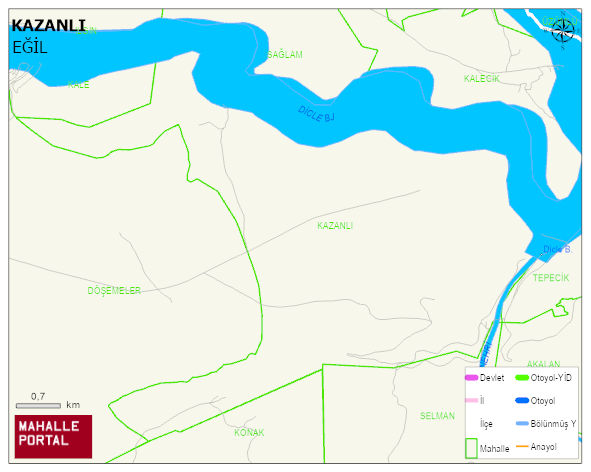
Task: Click the magenta Devlet legend swatch
Action: point(471,377)
